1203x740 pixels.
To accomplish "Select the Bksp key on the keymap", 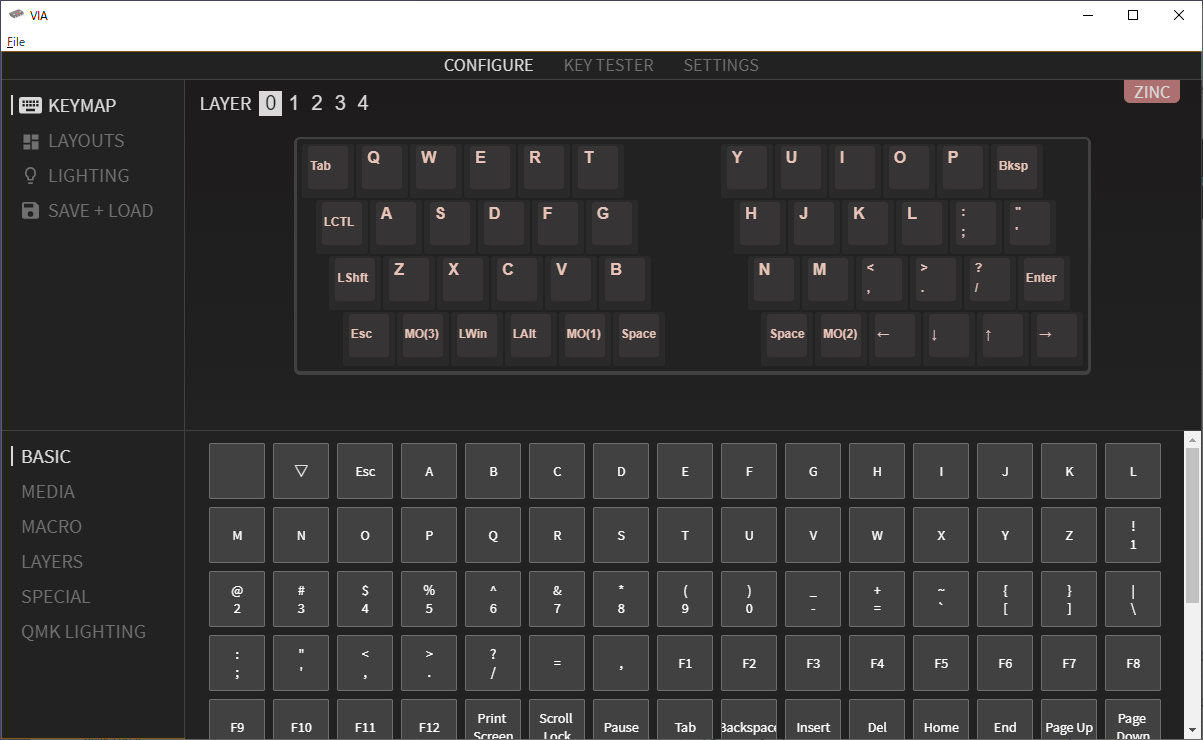I will [x=1015, y=168].
